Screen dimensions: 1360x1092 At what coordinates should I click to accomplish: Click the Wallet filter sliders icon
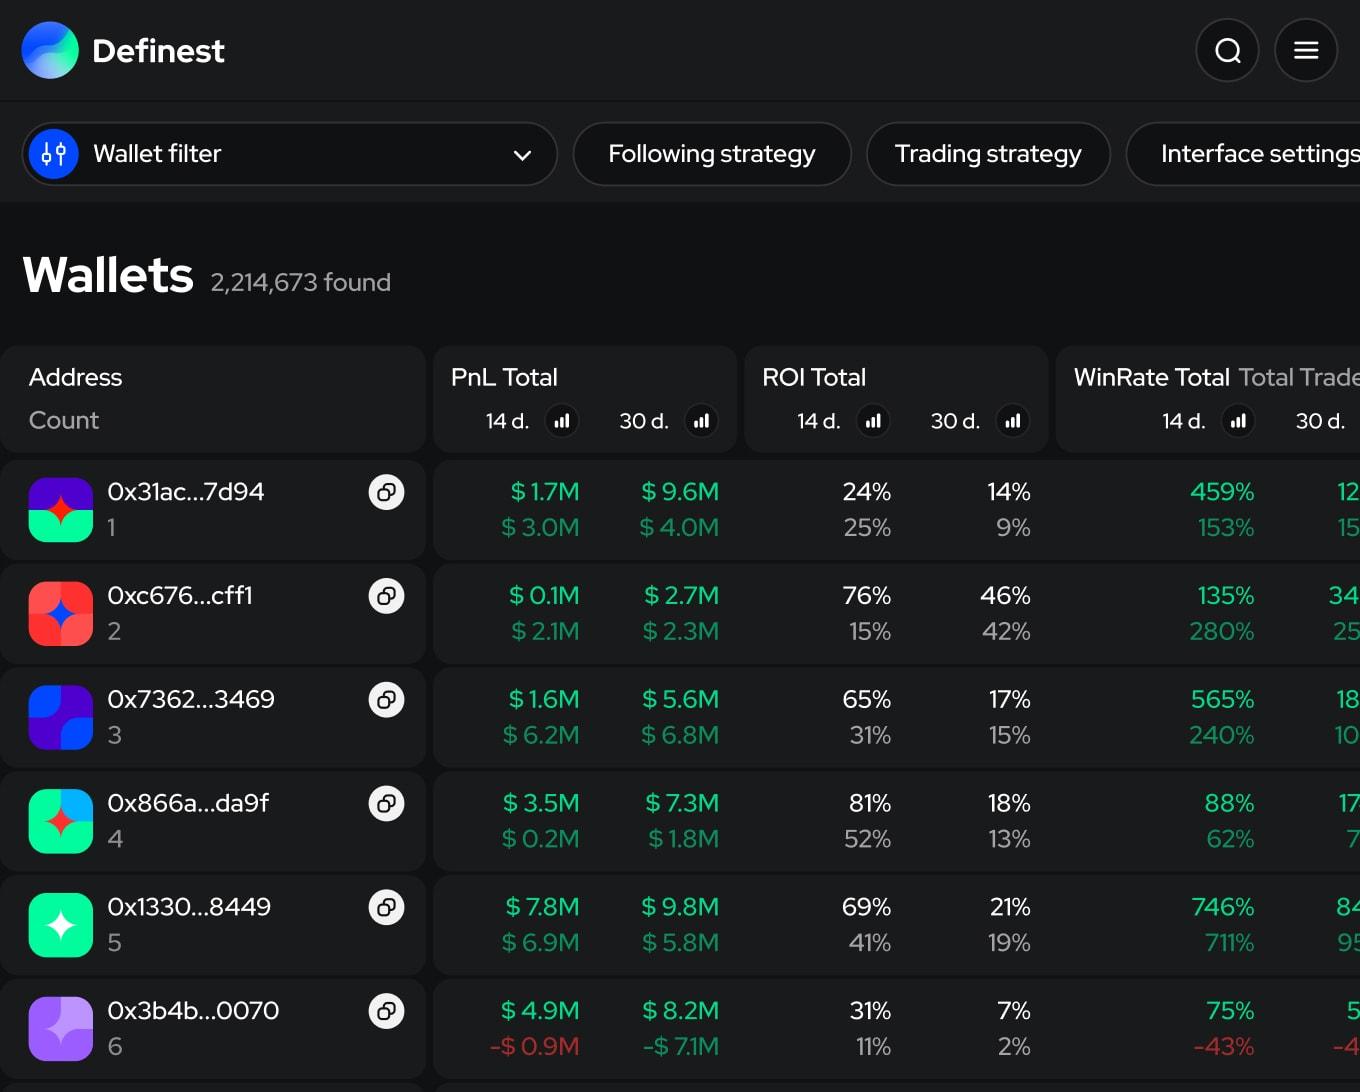click(x=54, y=154)
